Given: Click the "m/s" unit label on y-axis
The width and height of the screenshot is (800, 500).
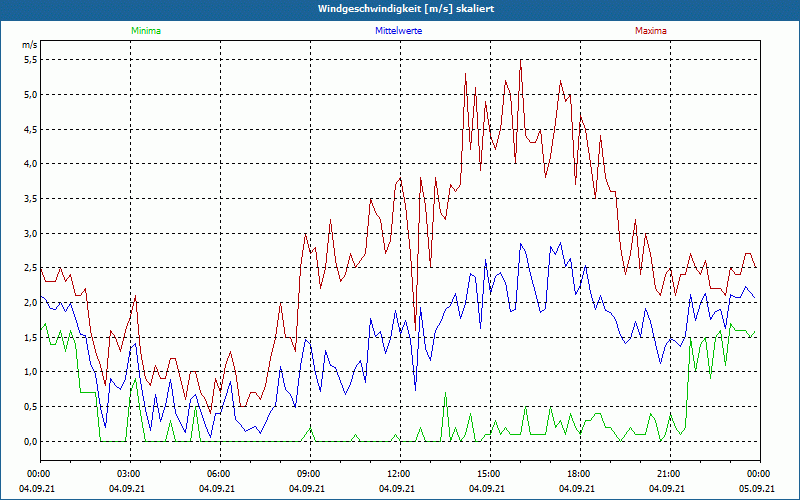Looking at the screenshot, I should (30, 45).
